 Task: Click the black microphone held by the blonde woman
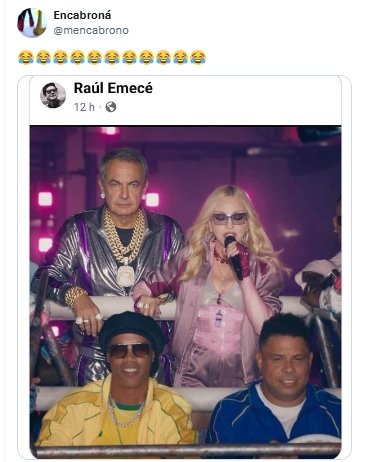(234, 256)
